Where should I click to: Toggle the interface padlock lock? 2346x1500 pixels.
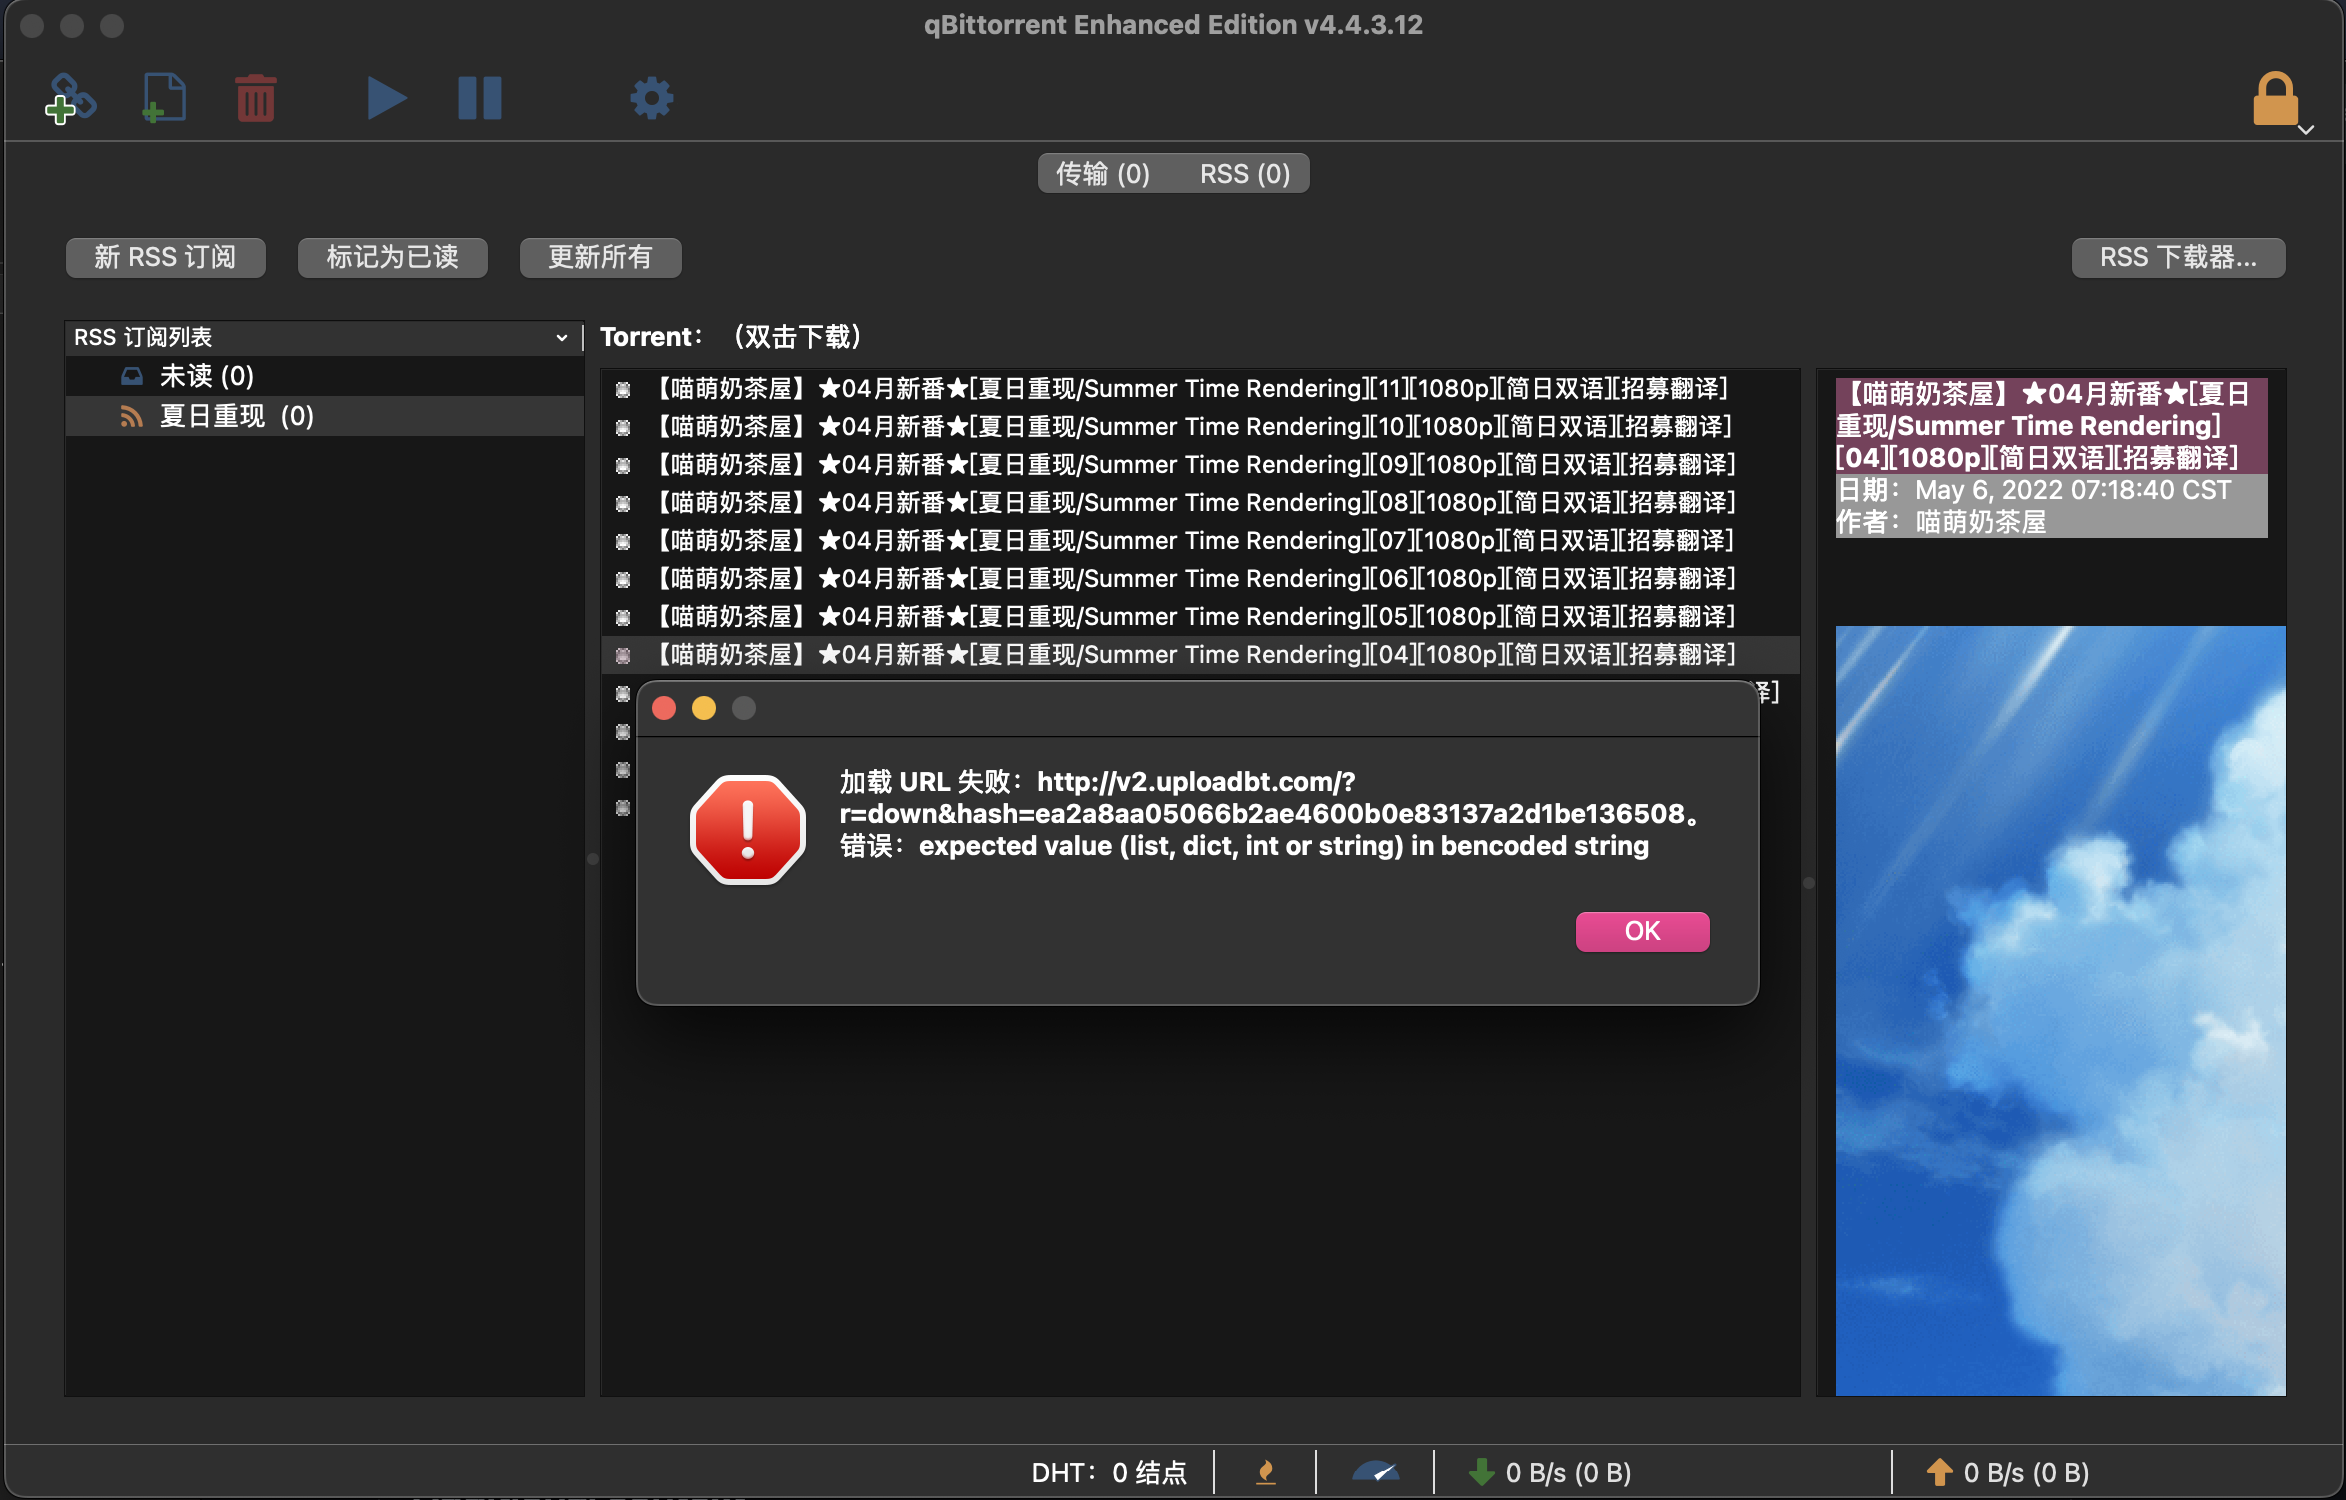[2276, 98]
